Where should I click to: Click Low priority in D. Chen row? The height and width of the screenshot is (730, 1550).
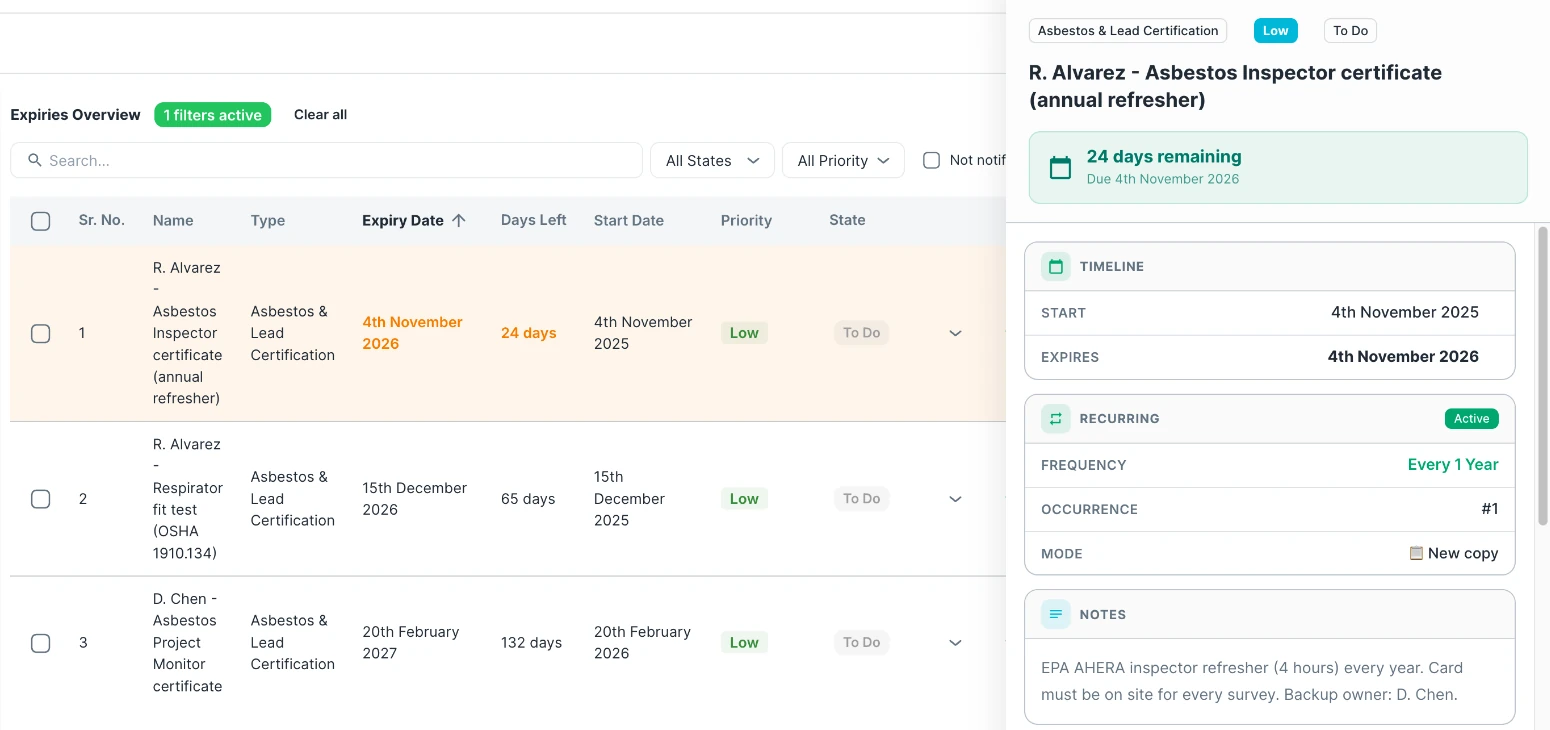(x=744, y=643)
